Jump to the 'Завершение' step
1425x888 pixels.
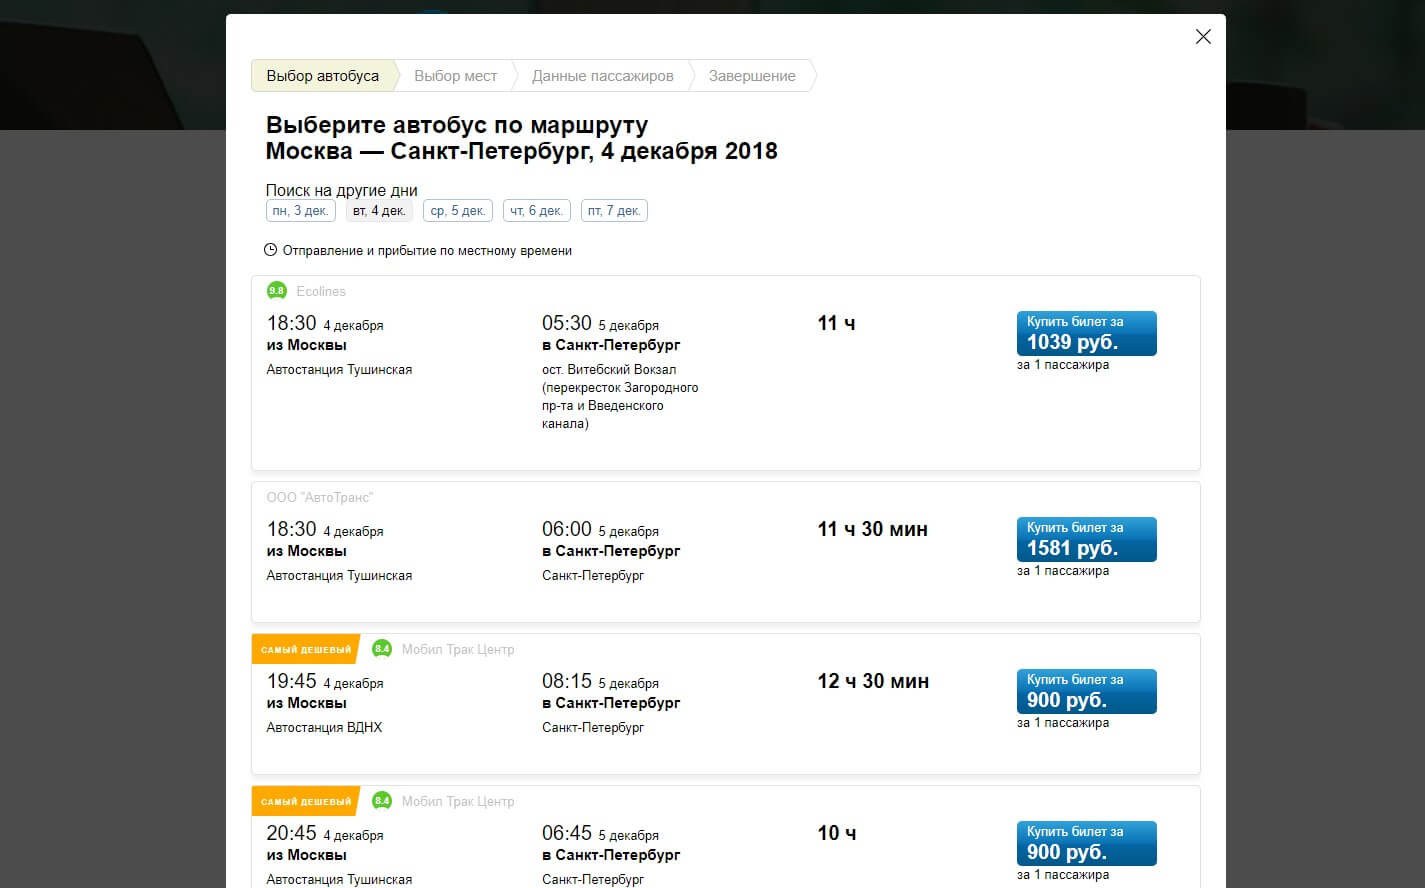752,76
